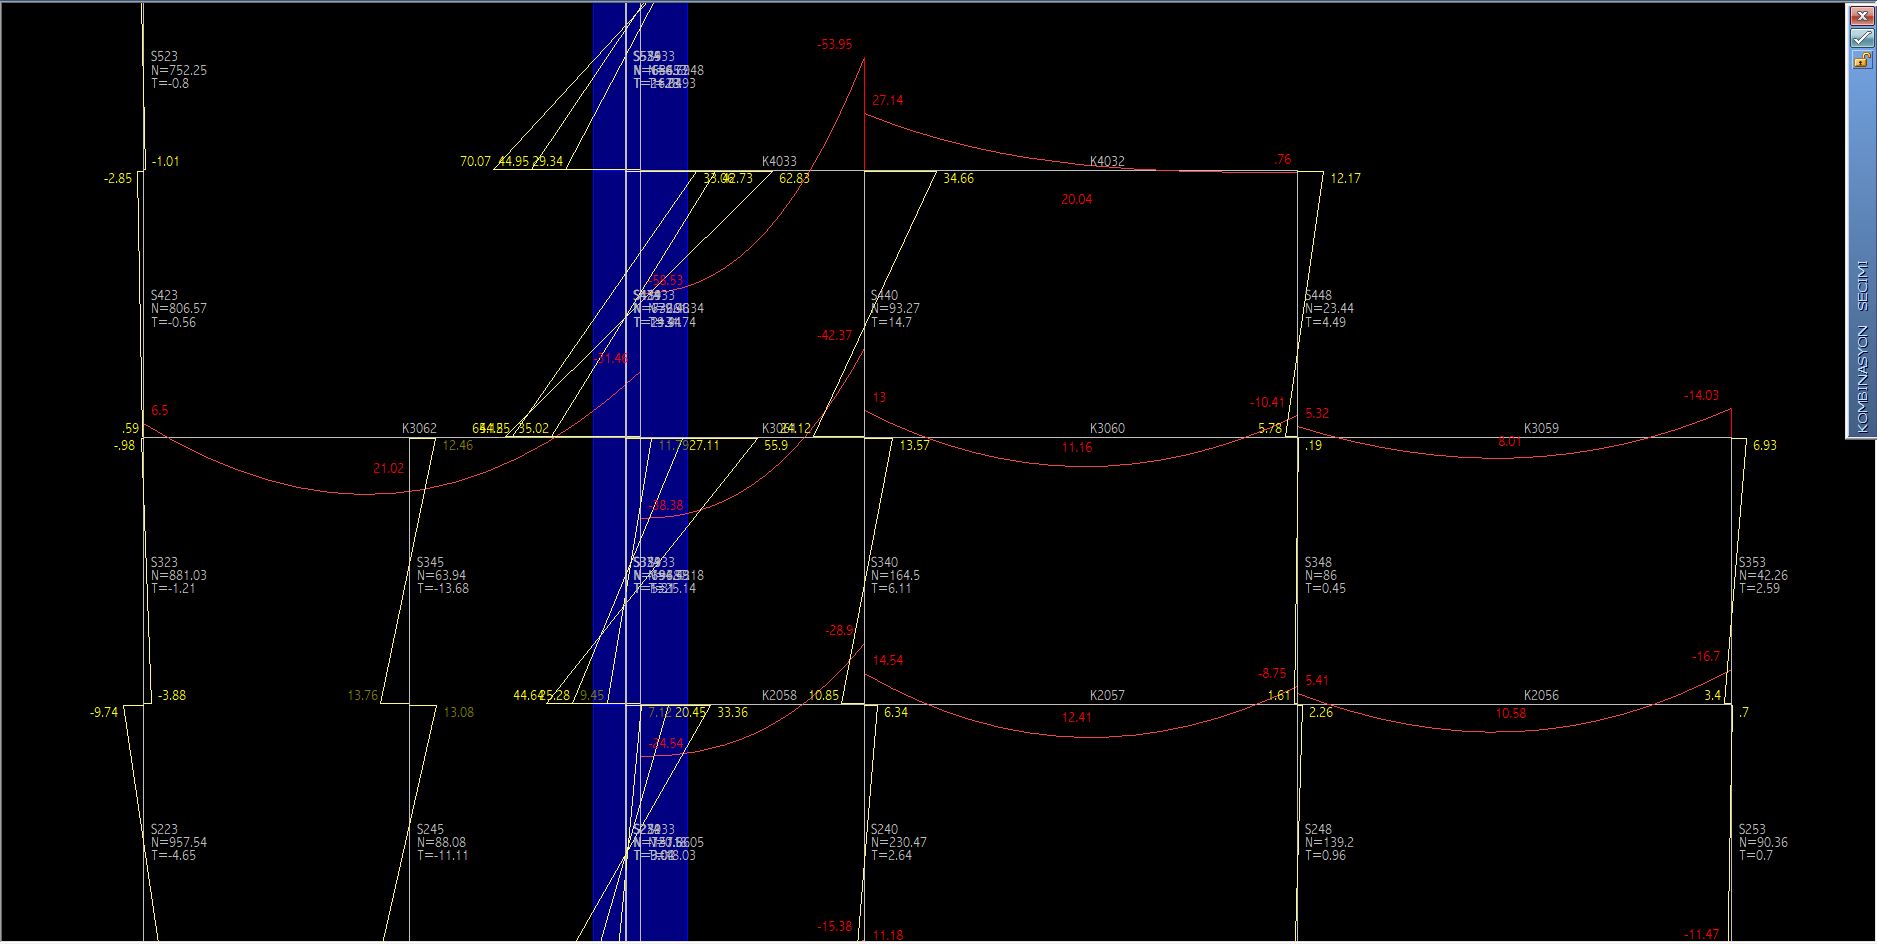Click beam label K2058
The height and width of the screenshot is (944, 1877).
tap(779, 695)
